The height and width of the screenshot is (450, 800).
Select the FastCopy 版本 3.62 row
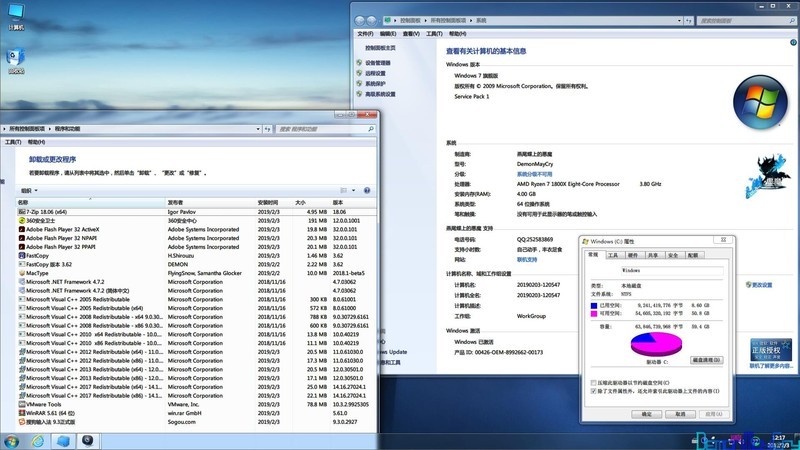194,264
